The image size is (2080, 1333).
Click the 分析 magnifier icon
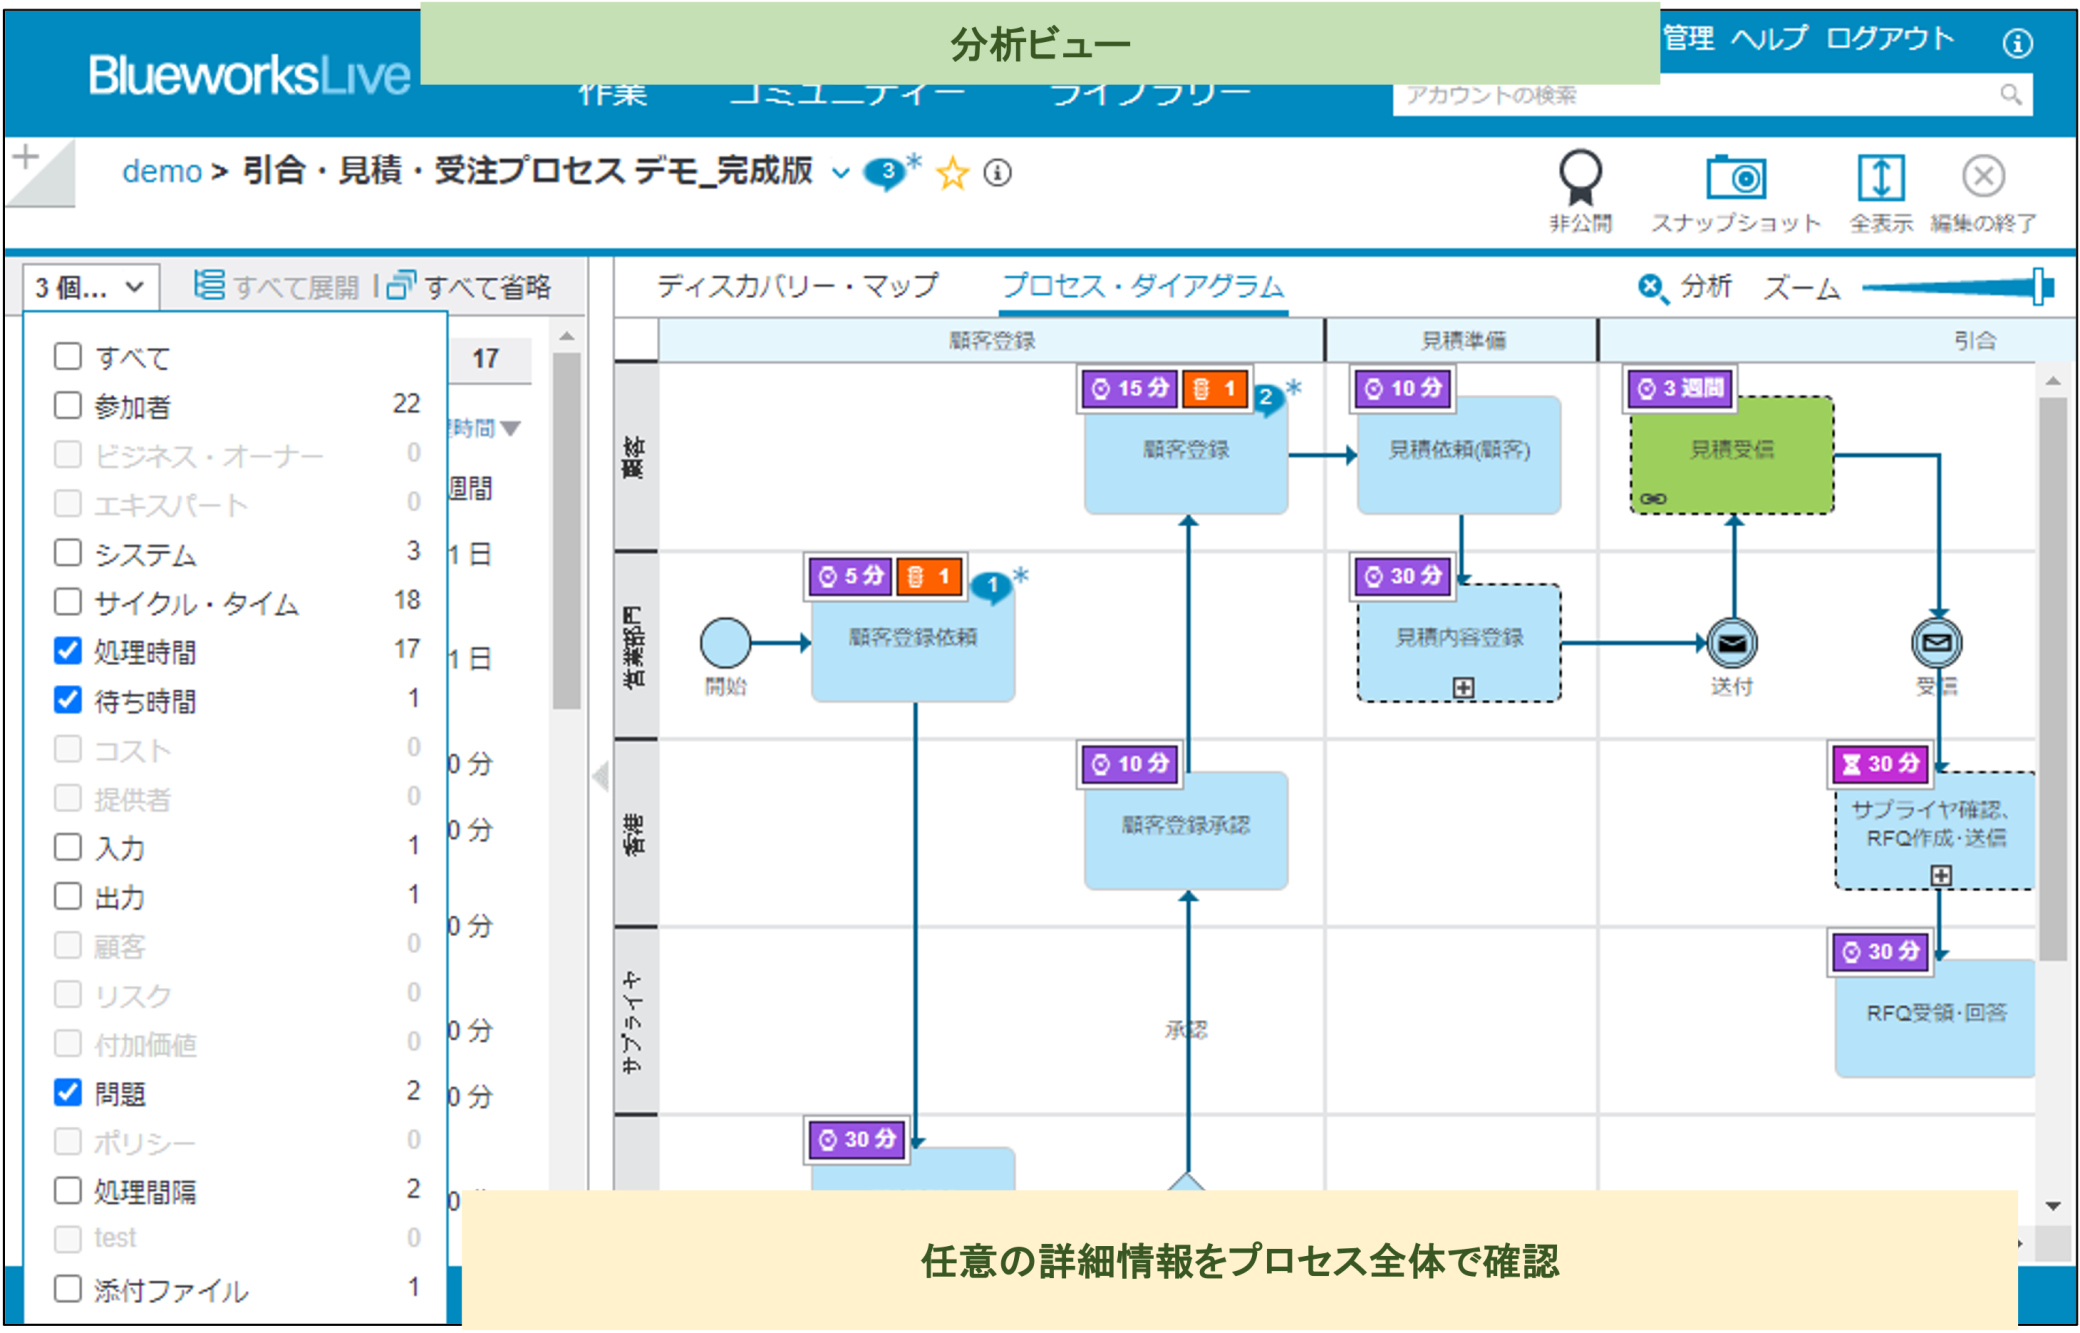click(1652, 288)
